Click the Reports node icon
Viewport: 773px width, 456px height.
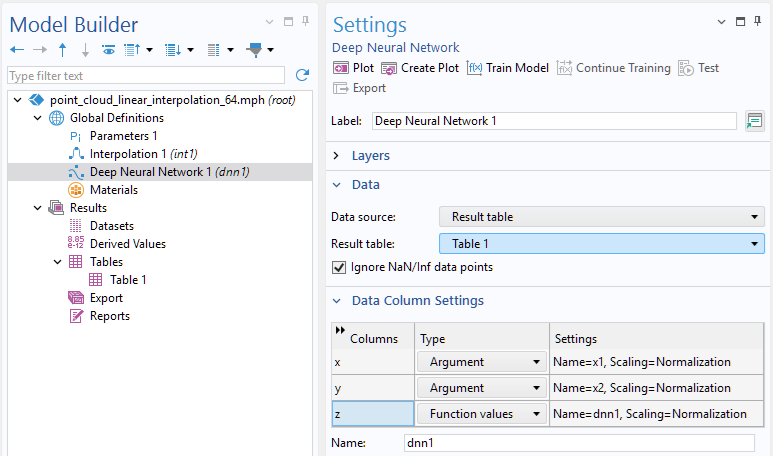(x=76, y=316)
